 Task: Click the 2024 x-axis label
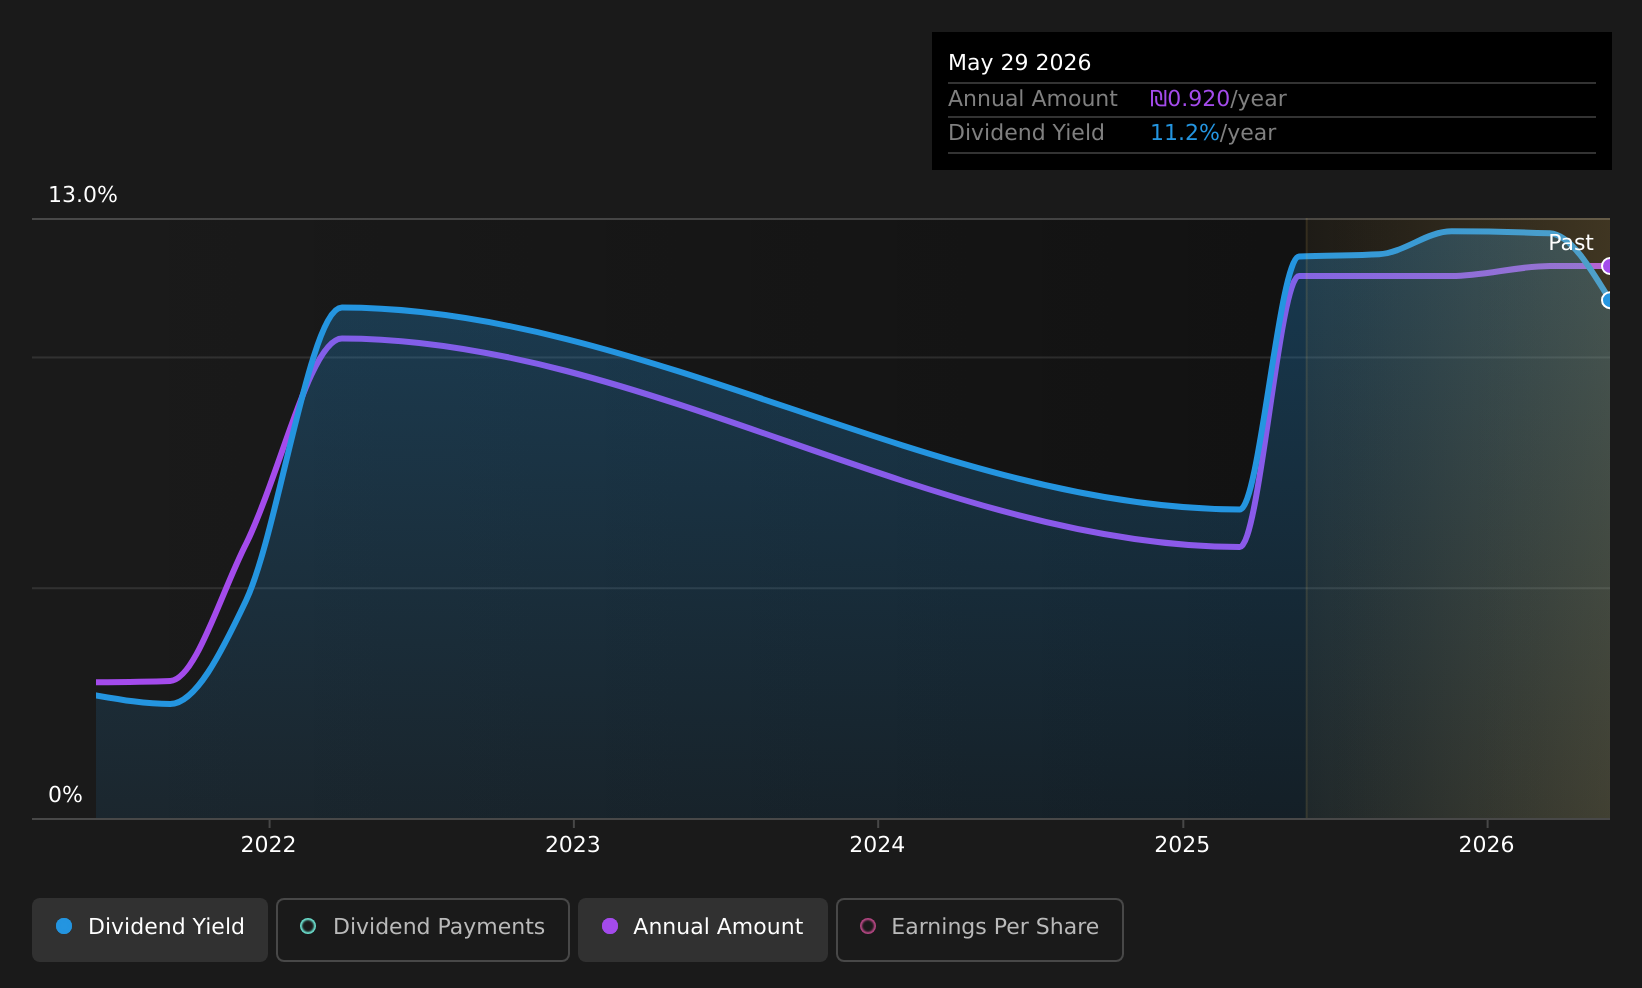(877, 845)
